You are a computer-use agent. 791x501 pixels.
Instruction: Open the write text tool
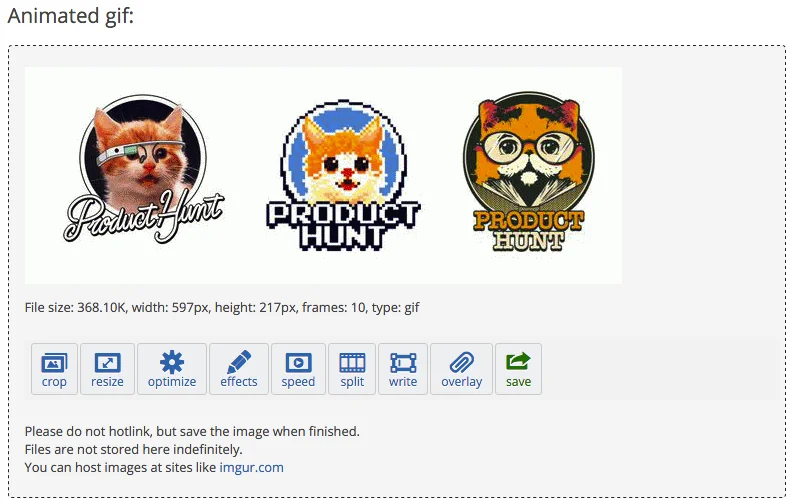[403, 369]
